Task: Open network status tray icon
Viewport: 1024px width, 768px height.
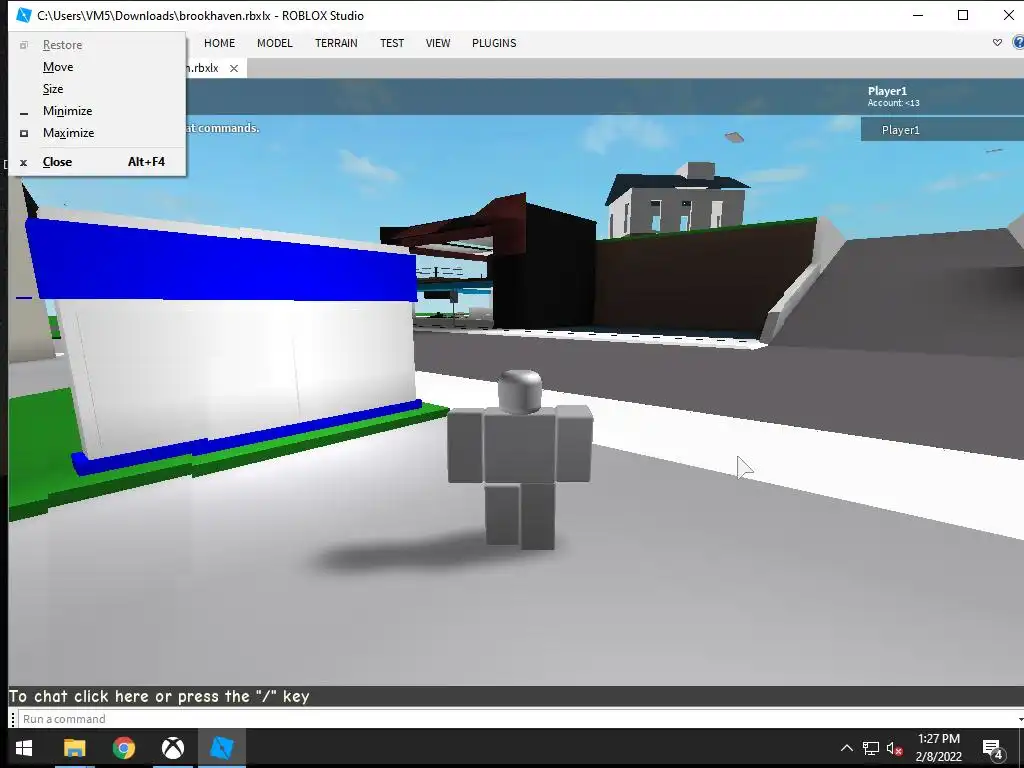Action: 871,748
